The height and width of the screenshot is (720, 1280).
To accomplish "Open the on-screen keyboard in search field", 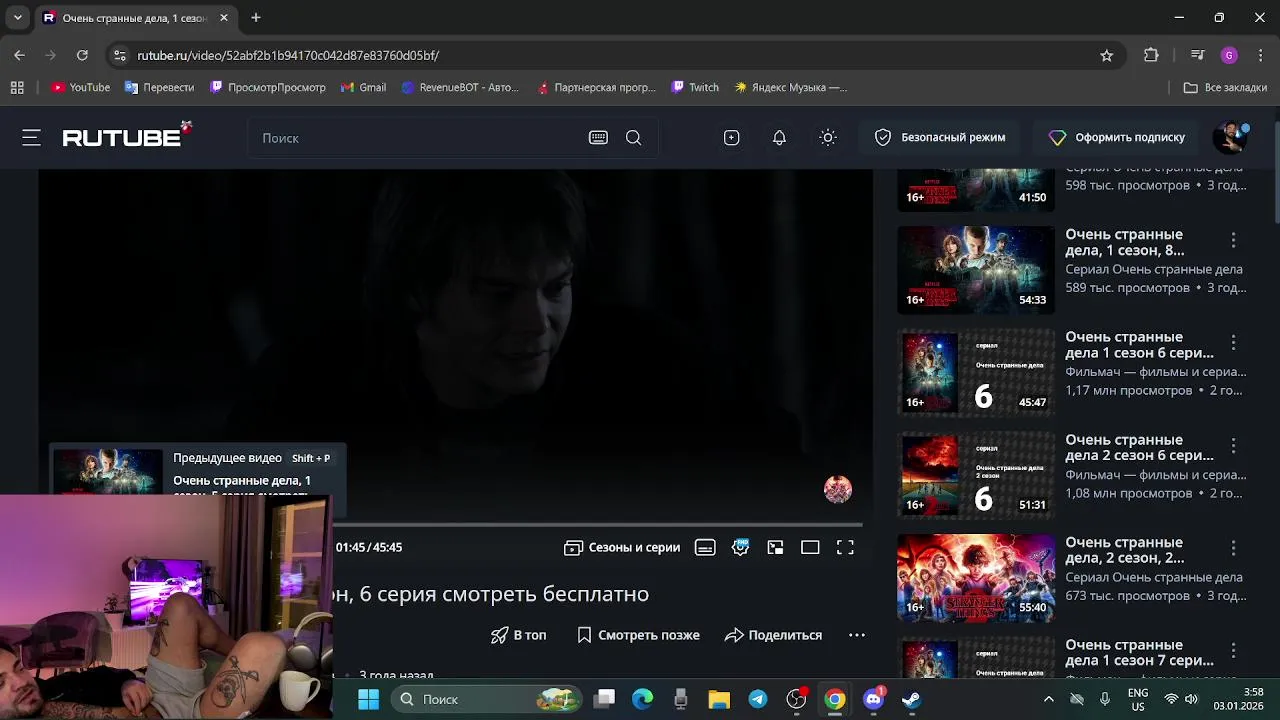I will 598,138.
